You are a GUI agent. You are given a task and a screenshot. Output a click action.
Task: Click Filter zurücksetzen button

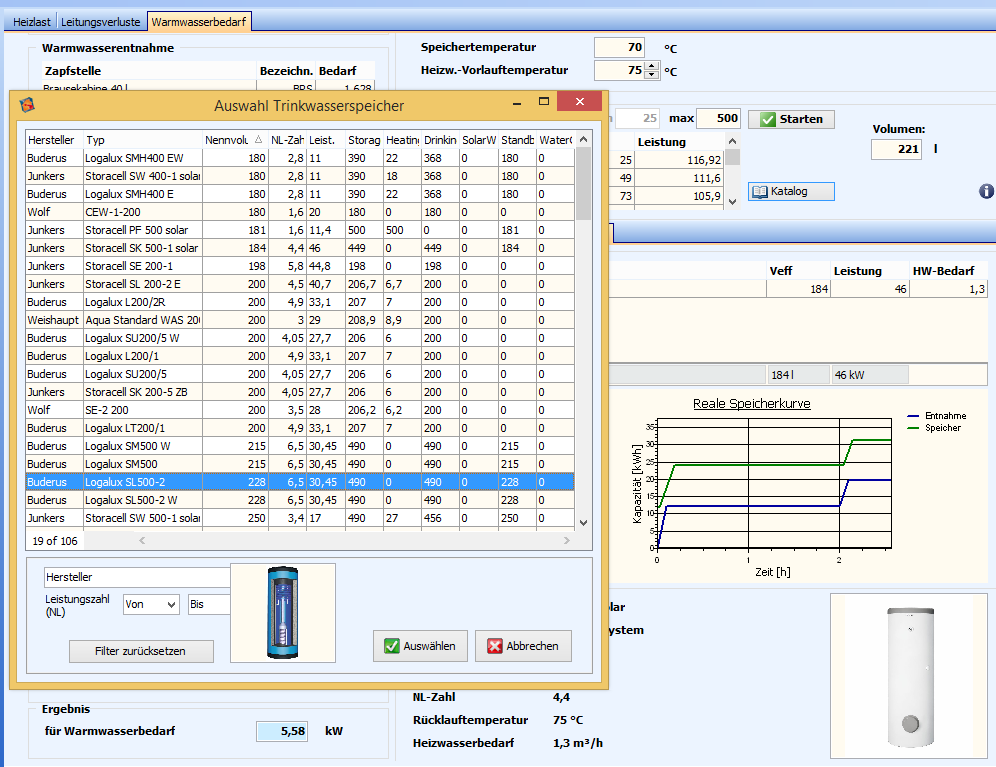click(x=141, y=651)
